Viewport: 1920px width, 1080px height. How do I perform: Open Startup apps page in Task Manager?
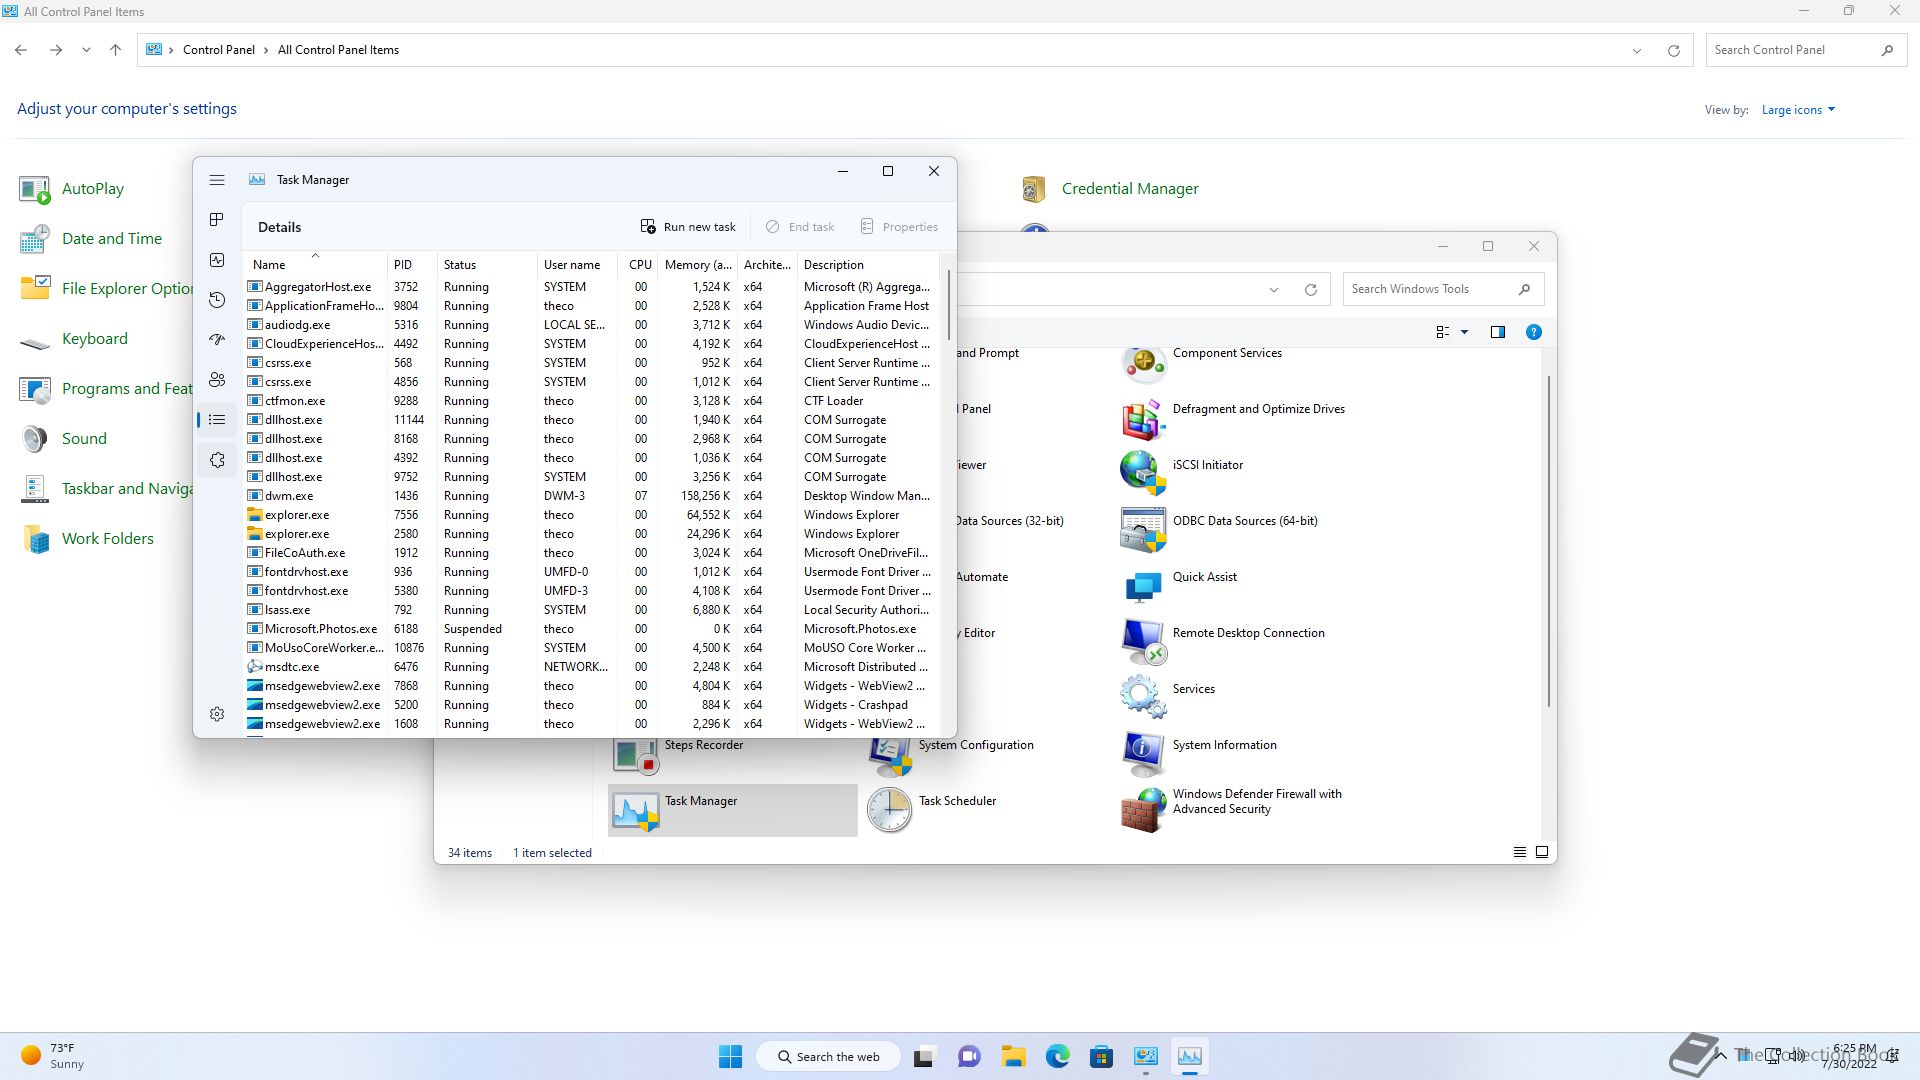217,340
